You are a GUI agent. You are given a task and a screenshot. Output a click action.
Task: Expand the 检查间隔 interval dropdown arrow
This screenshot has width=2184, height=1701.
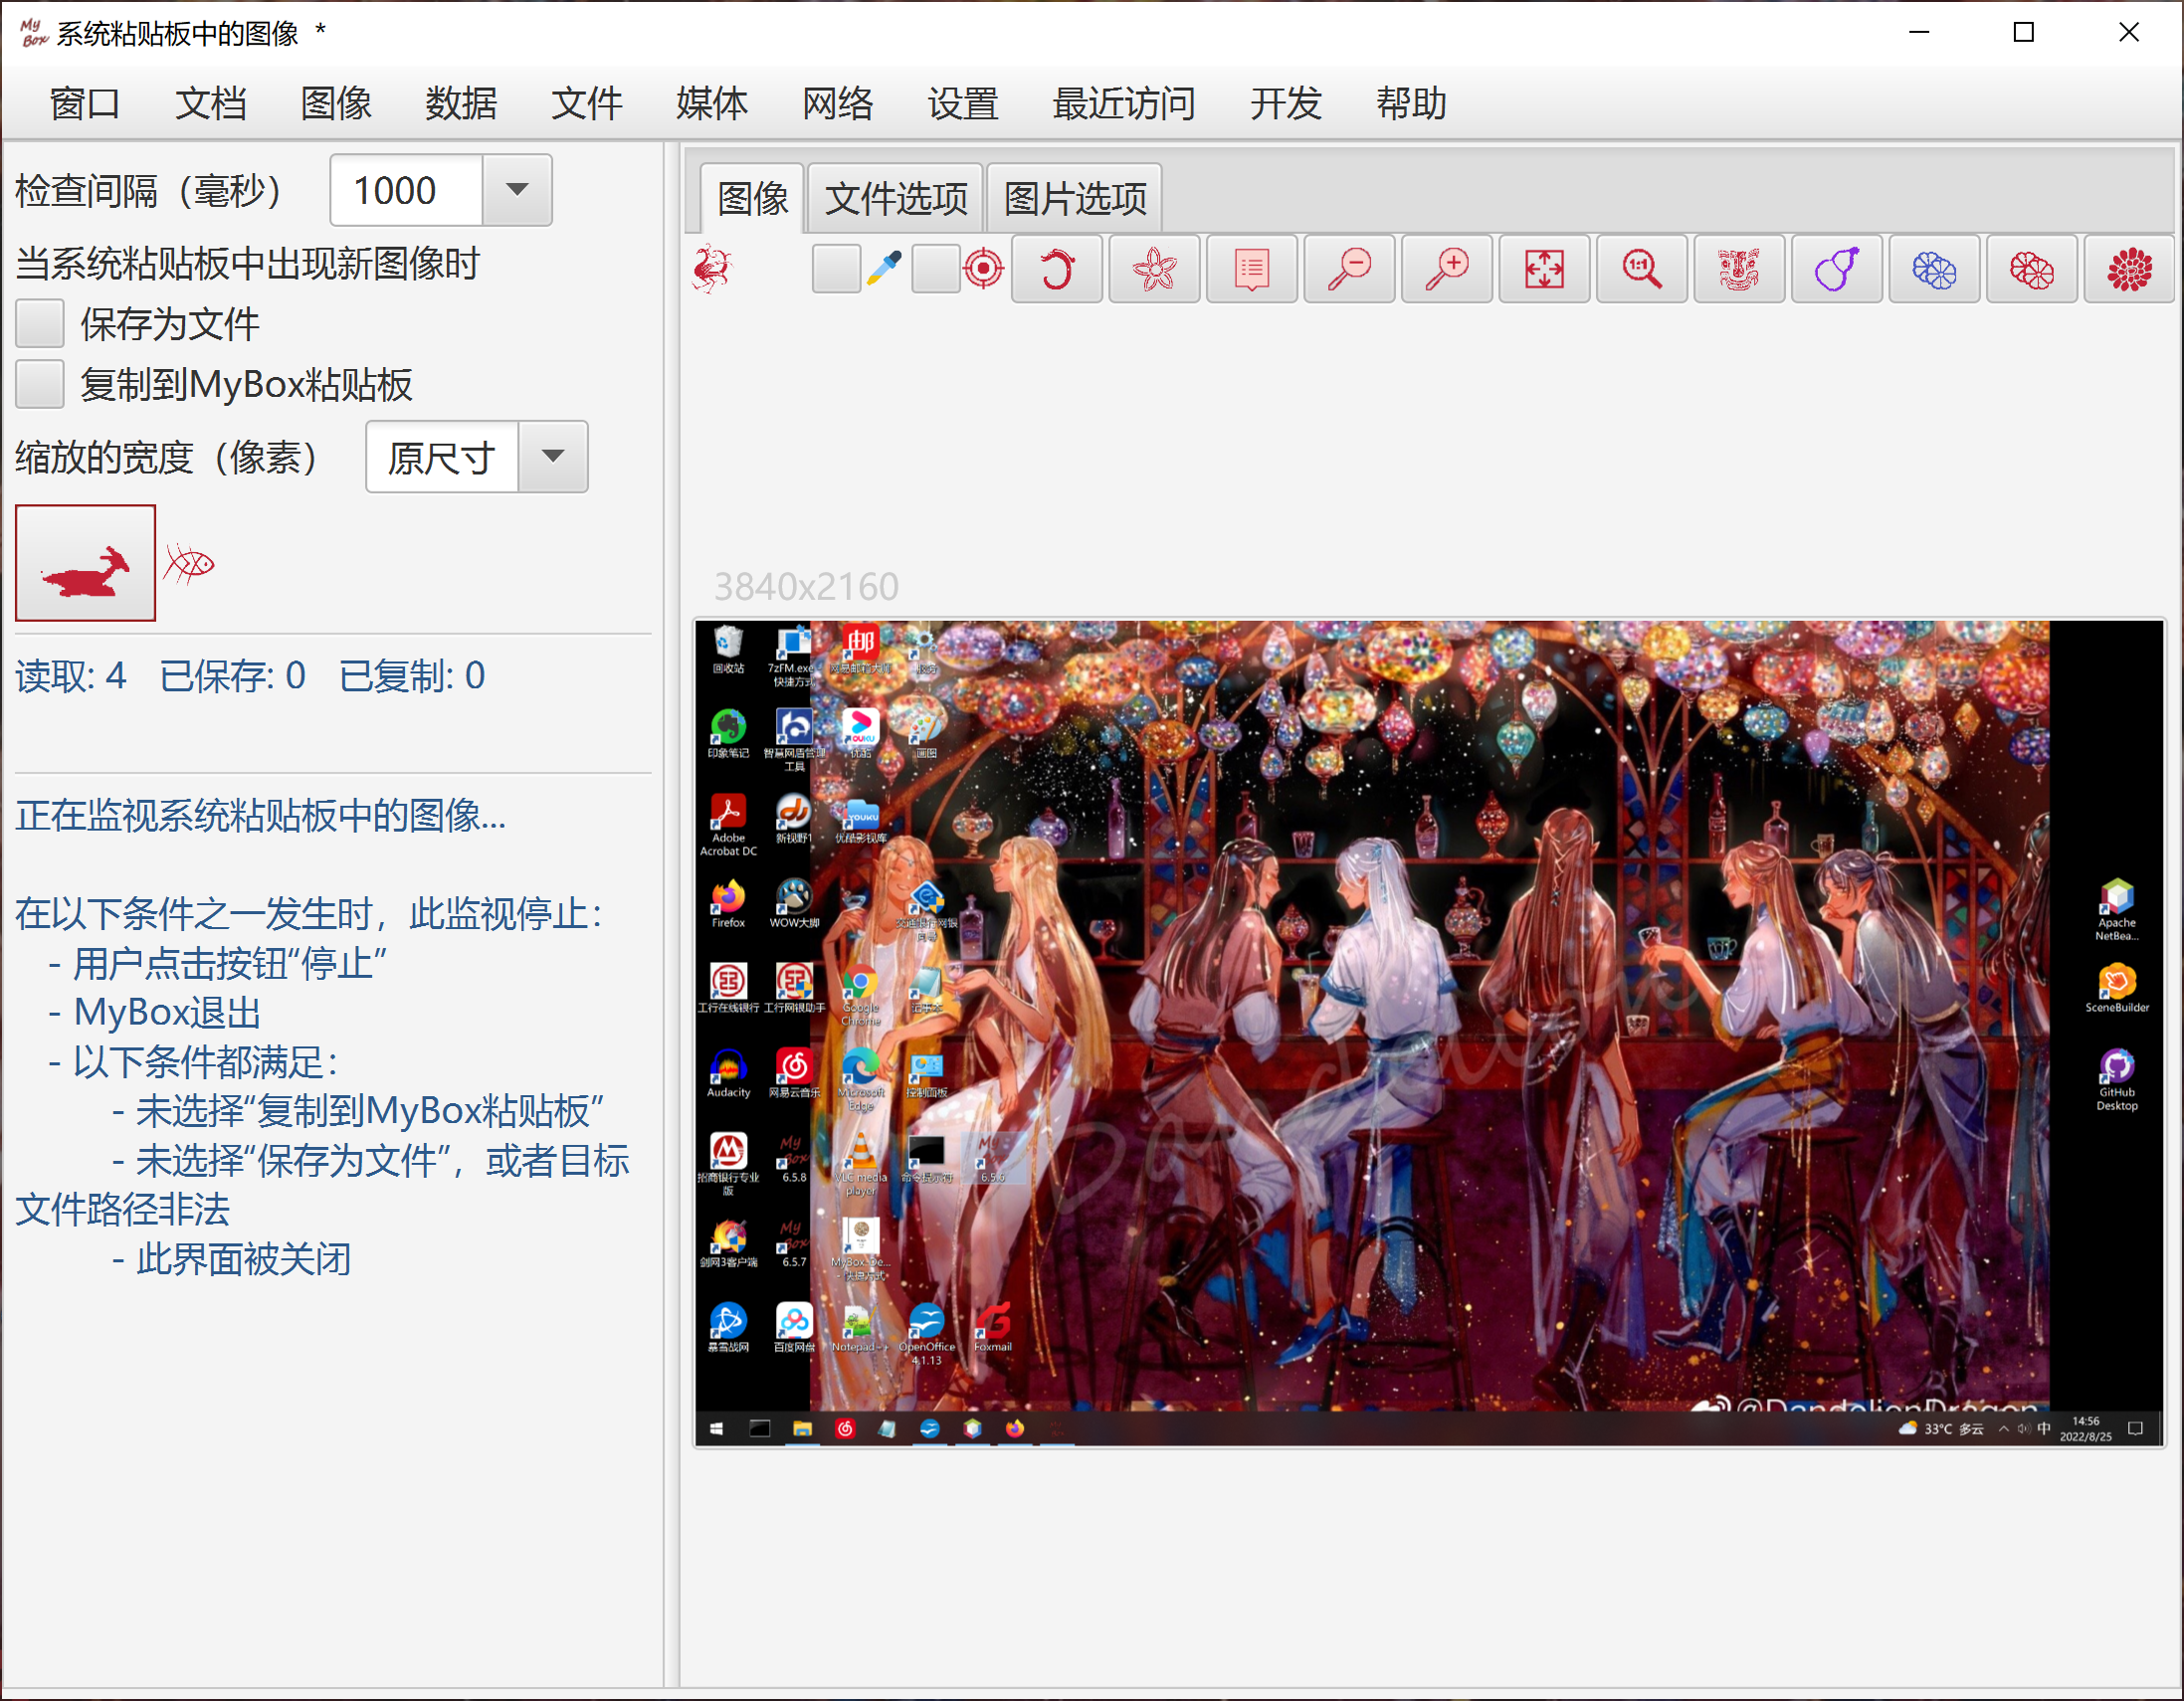517,190
